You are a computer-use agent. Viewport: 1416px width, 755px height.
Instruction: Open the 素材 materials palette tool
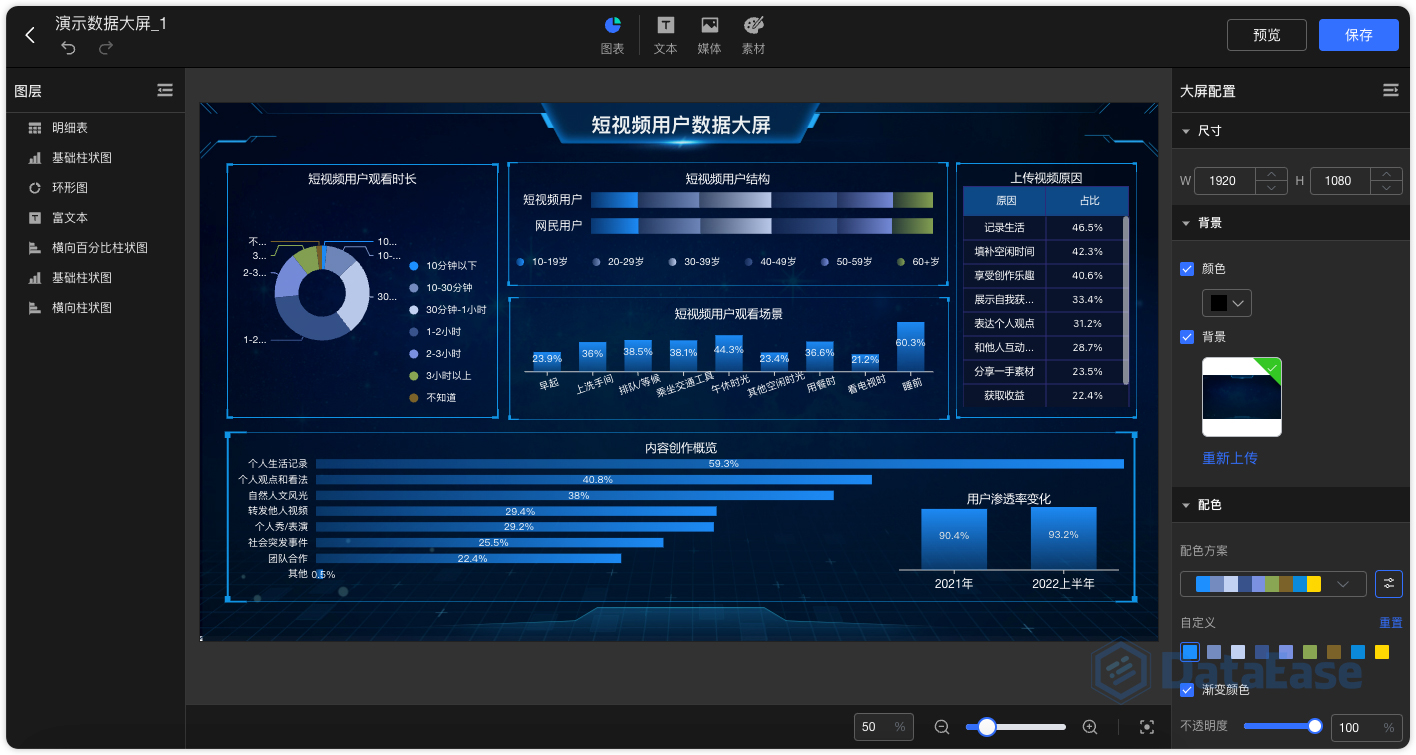[753, 35]
